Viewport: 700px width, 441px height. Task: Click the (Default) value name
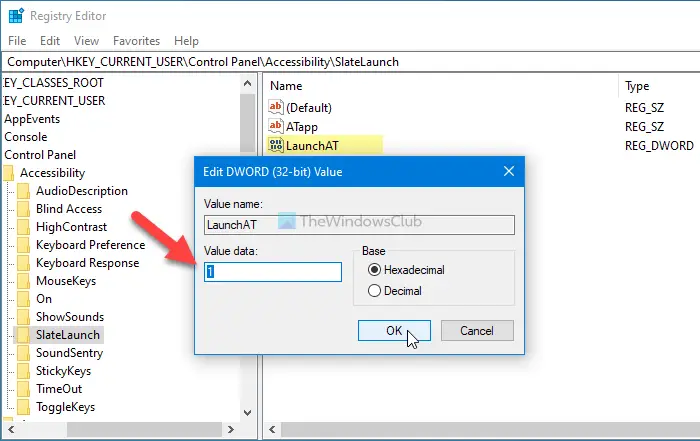pyautogui.click(x=309, y=108)
